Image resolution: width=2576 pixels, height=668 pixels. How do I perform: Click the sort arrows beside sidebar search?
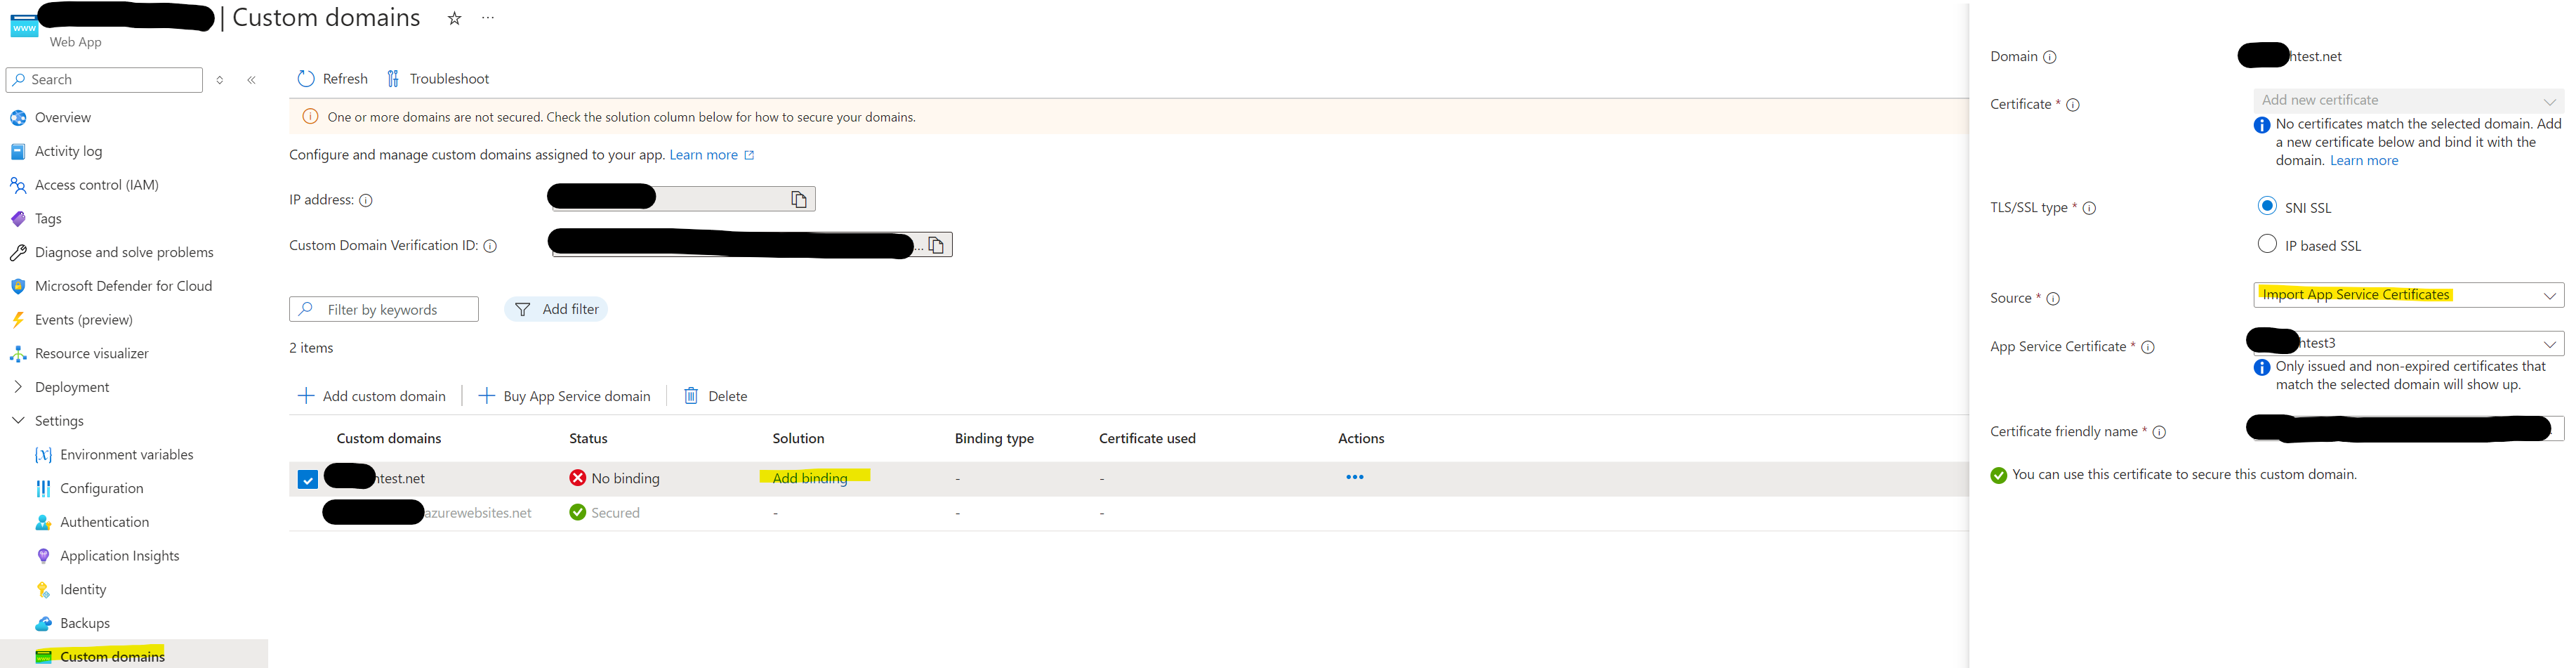[220, 80]
